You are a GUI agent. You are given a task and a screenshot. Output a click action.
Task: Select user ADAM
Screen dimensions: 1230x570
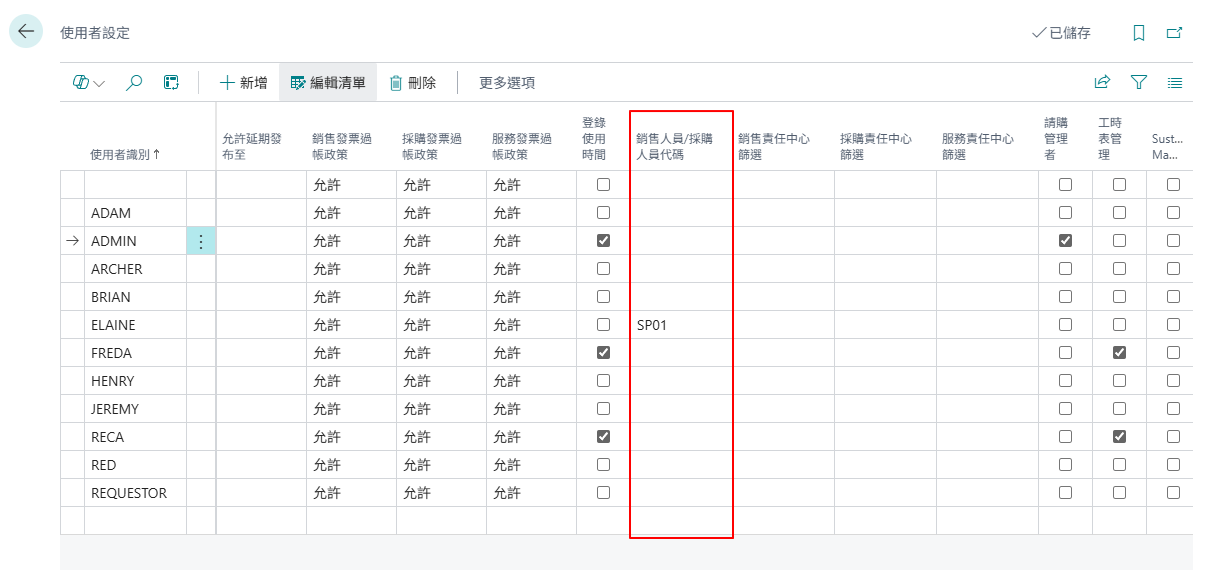[x=111, y=213]
